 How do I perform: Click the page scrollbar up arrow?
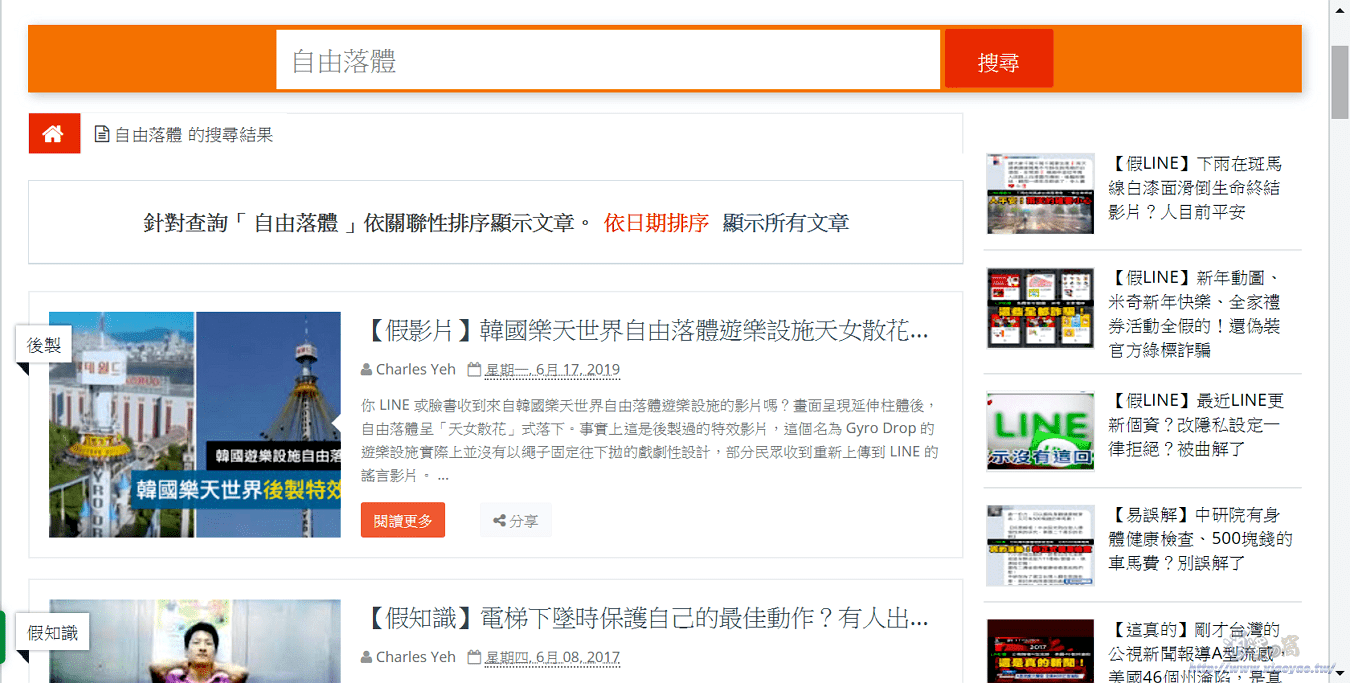tap(1340, 9)
